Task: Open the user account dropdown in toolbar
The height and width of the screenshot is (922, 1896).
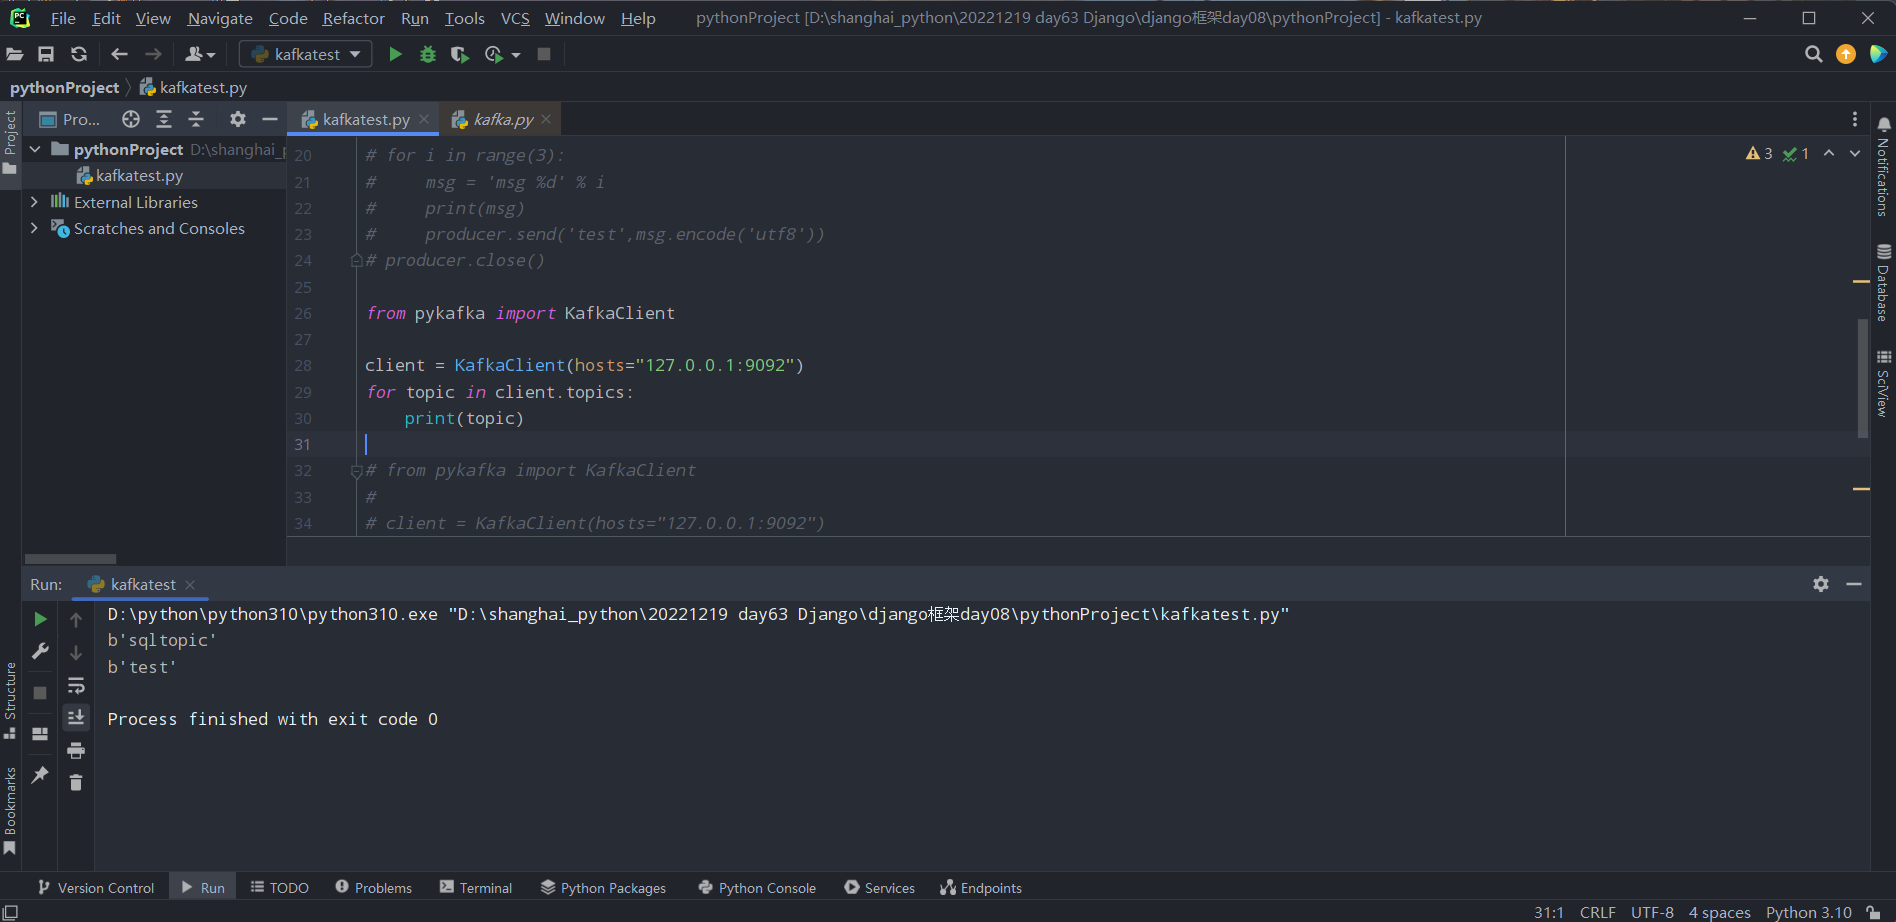Action: (x=200, y=54)
